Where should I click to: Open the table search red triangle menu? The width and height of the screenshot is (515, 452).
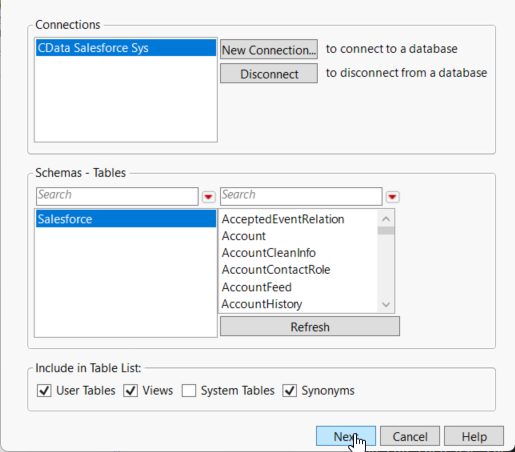pyautogui.click(x=392, y=197)
